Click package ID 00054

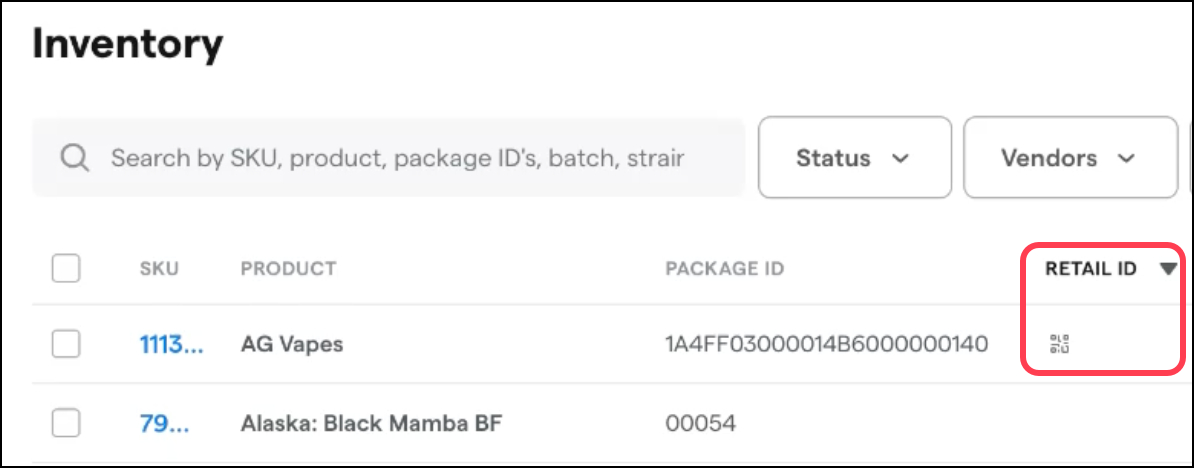pyautogui.click(x=700, y=424)
